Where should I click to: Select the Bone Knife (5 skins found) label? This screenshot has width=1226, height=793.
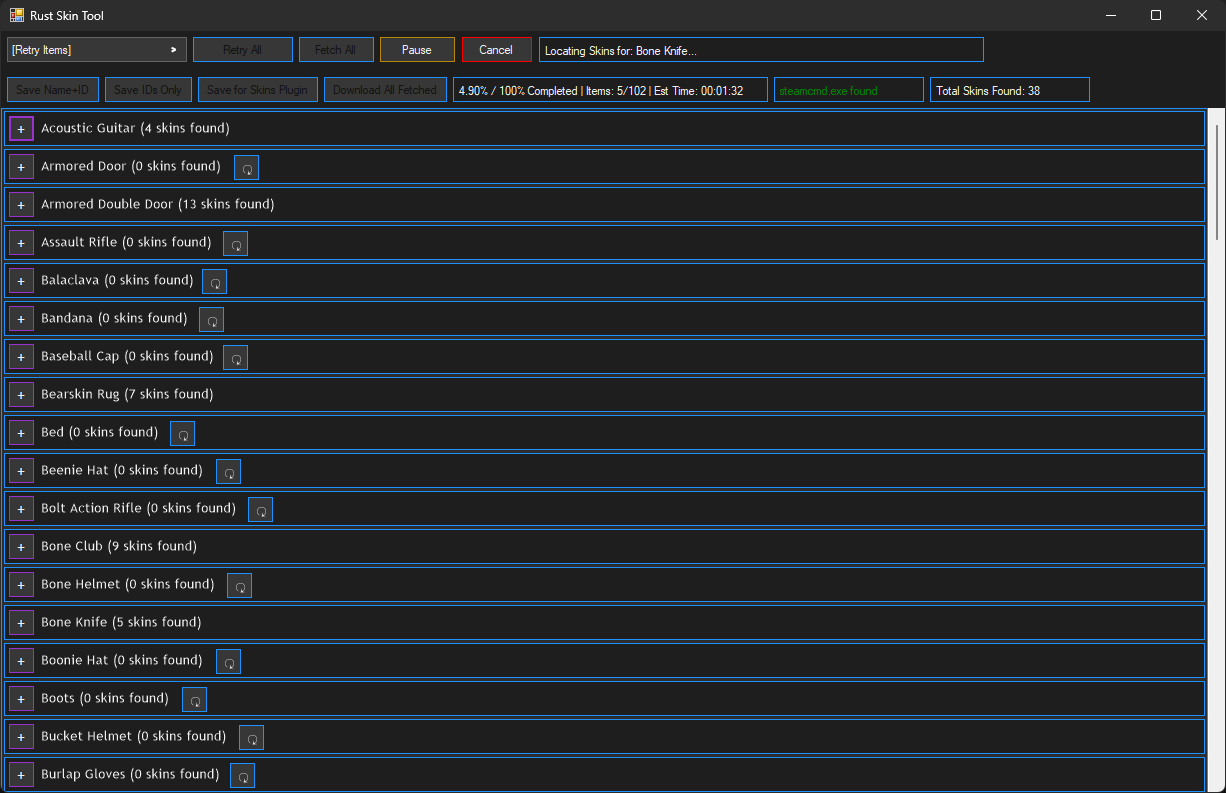[121, 622]
